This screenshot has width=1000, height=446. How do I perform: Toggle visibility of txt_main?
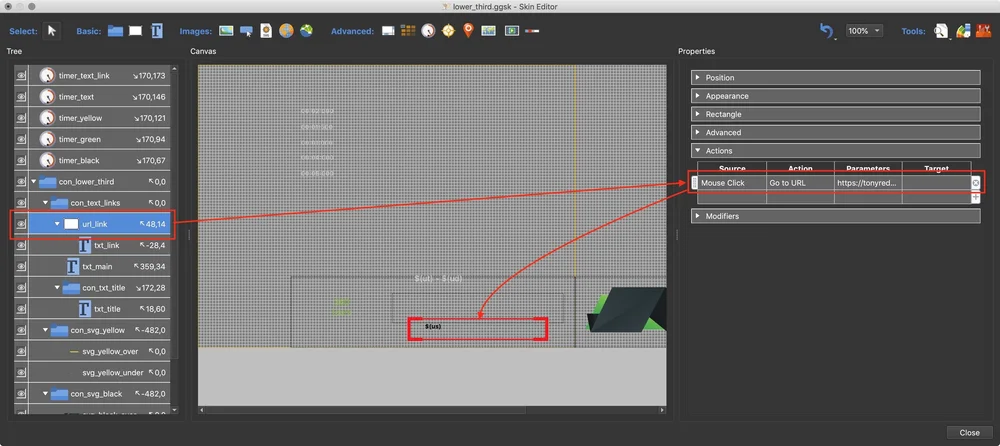(x=21, y=266)
